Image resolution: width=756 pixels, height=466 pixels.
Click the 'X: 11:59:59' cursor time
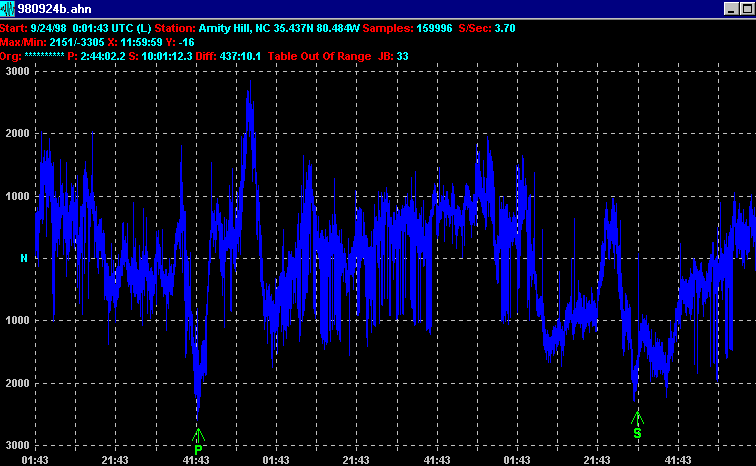pos(135,42)
